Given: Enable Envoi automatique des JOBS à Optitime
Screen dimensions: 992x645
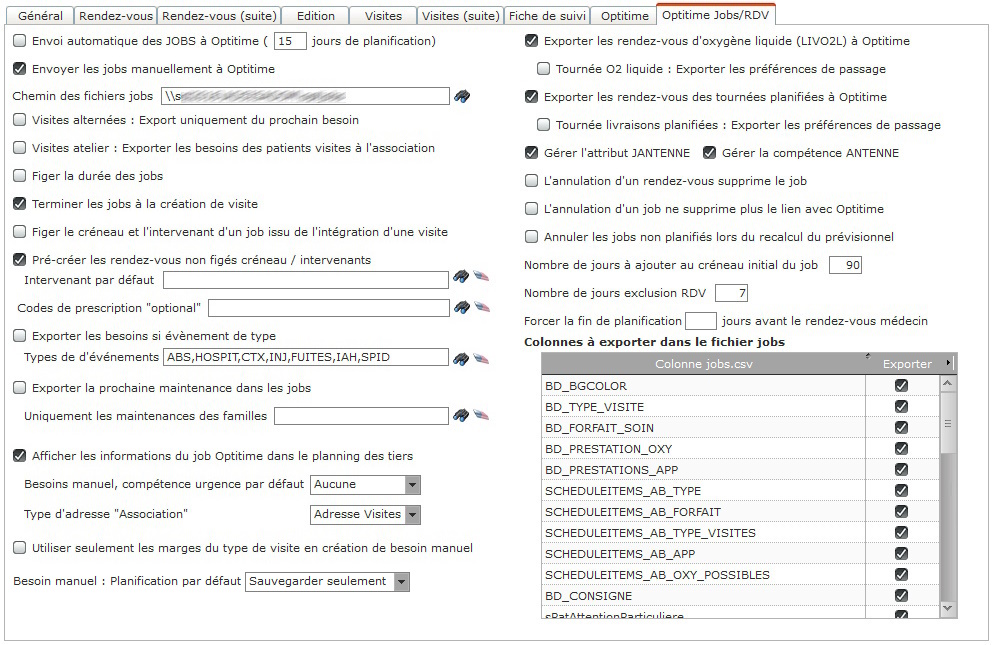Looking at the screenshot, I should pyautogui.click(x=20, y=41).
